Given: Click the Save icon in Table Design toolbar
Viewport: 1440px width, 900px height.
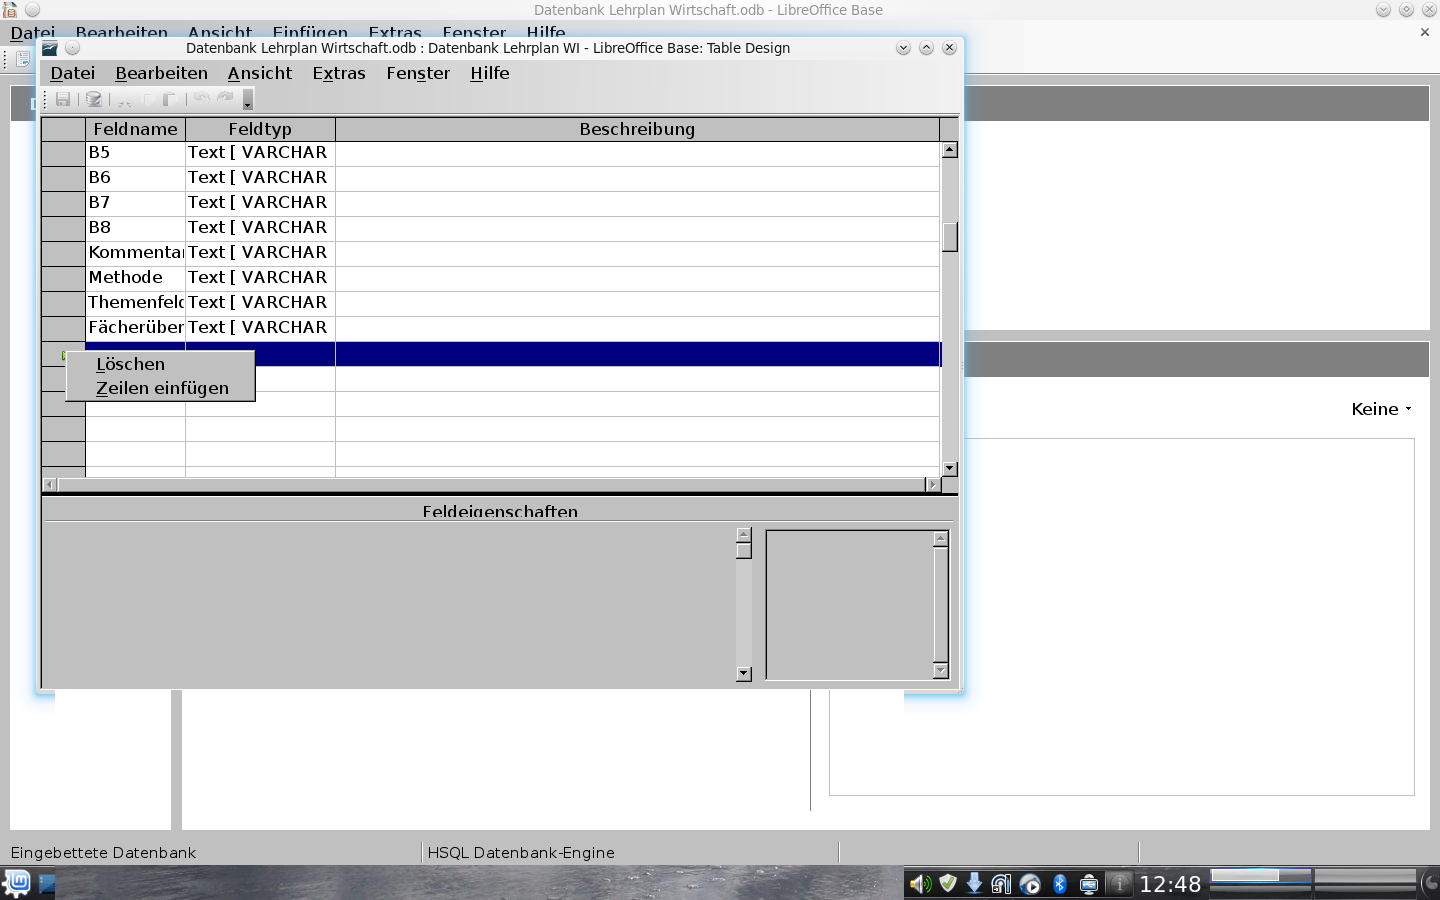Looking at the screenshot, I should pyautogui.click(x=63, y=99).
